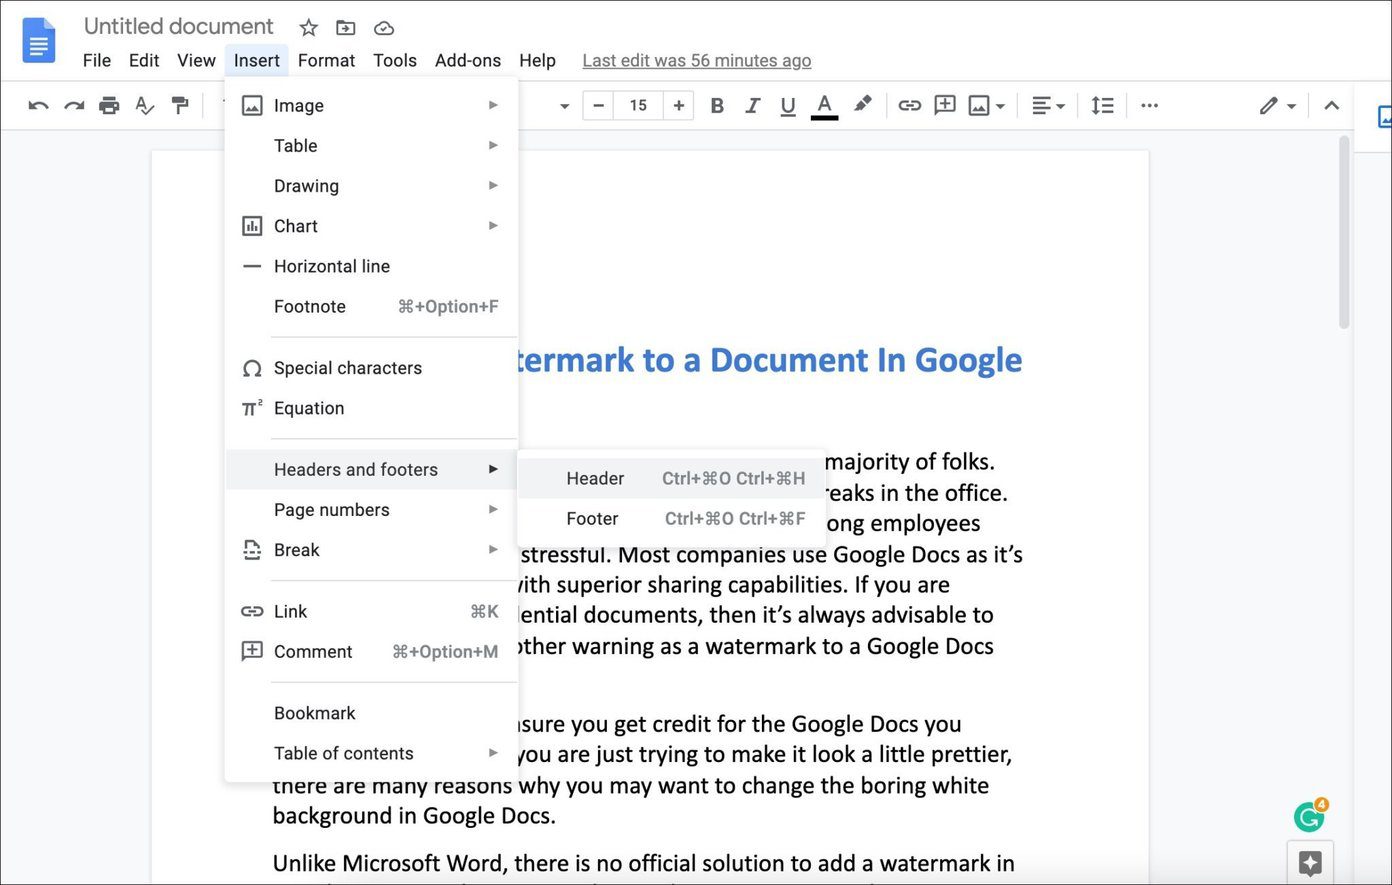Click the Undo arrow
The height and width of the screenshot is (885, 1392).
pos(38,105)
